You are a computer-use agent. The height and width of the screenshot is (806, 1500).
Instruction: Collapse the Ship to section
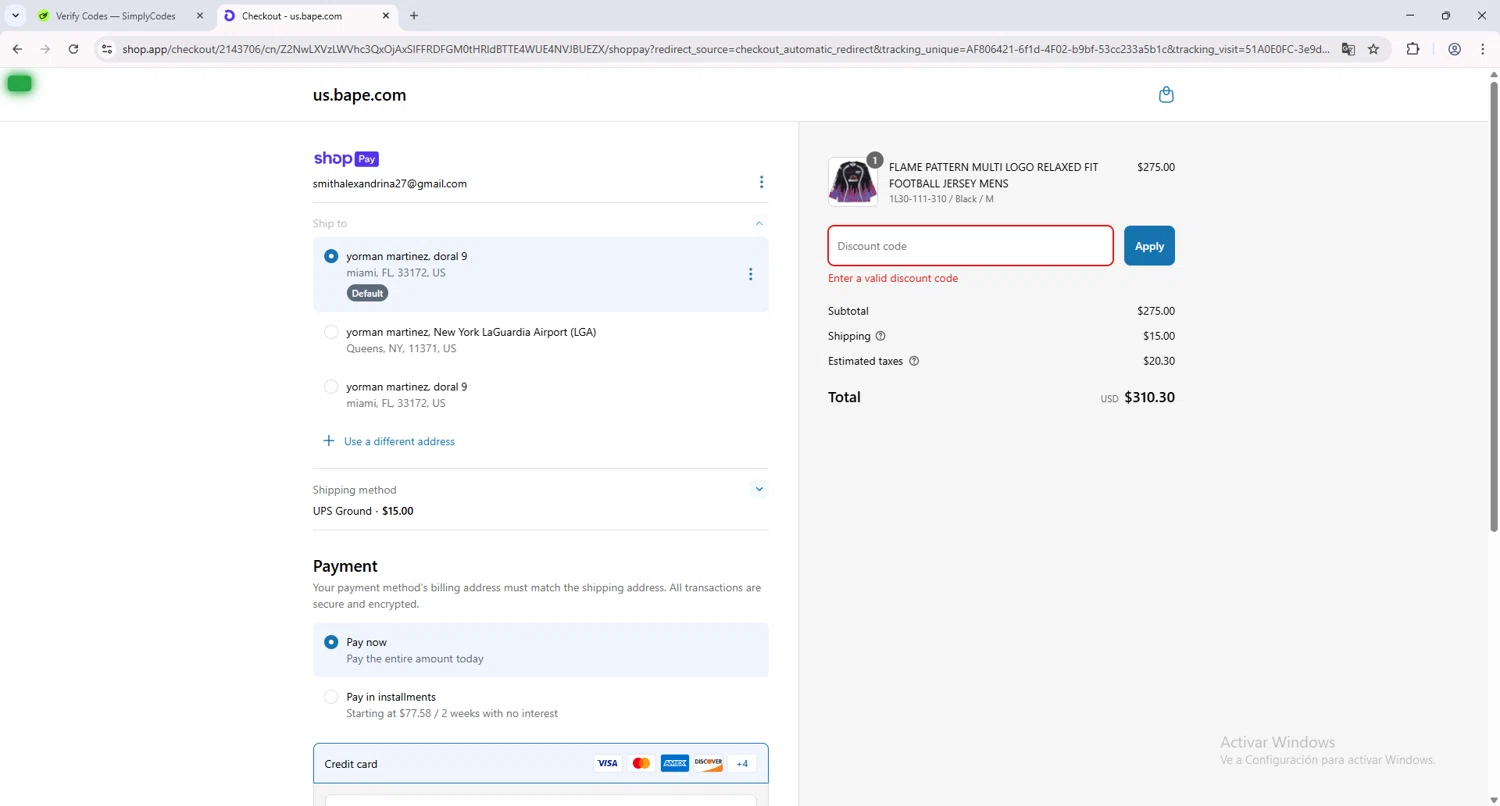(759, 224)
